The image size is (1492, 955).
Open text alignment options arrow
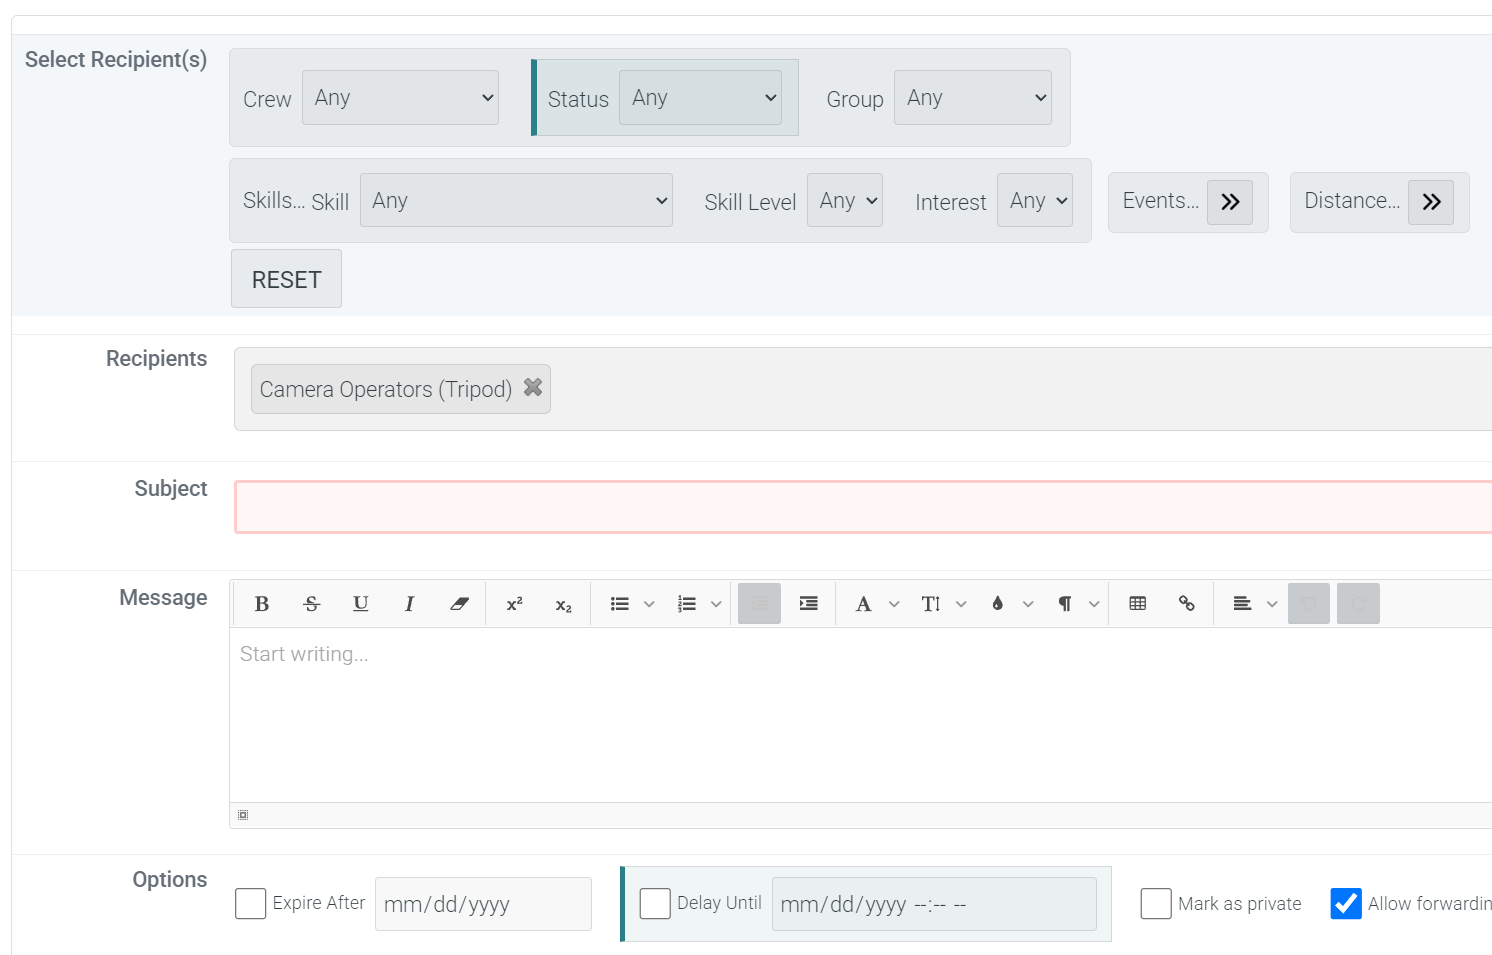pos(1272,604)
